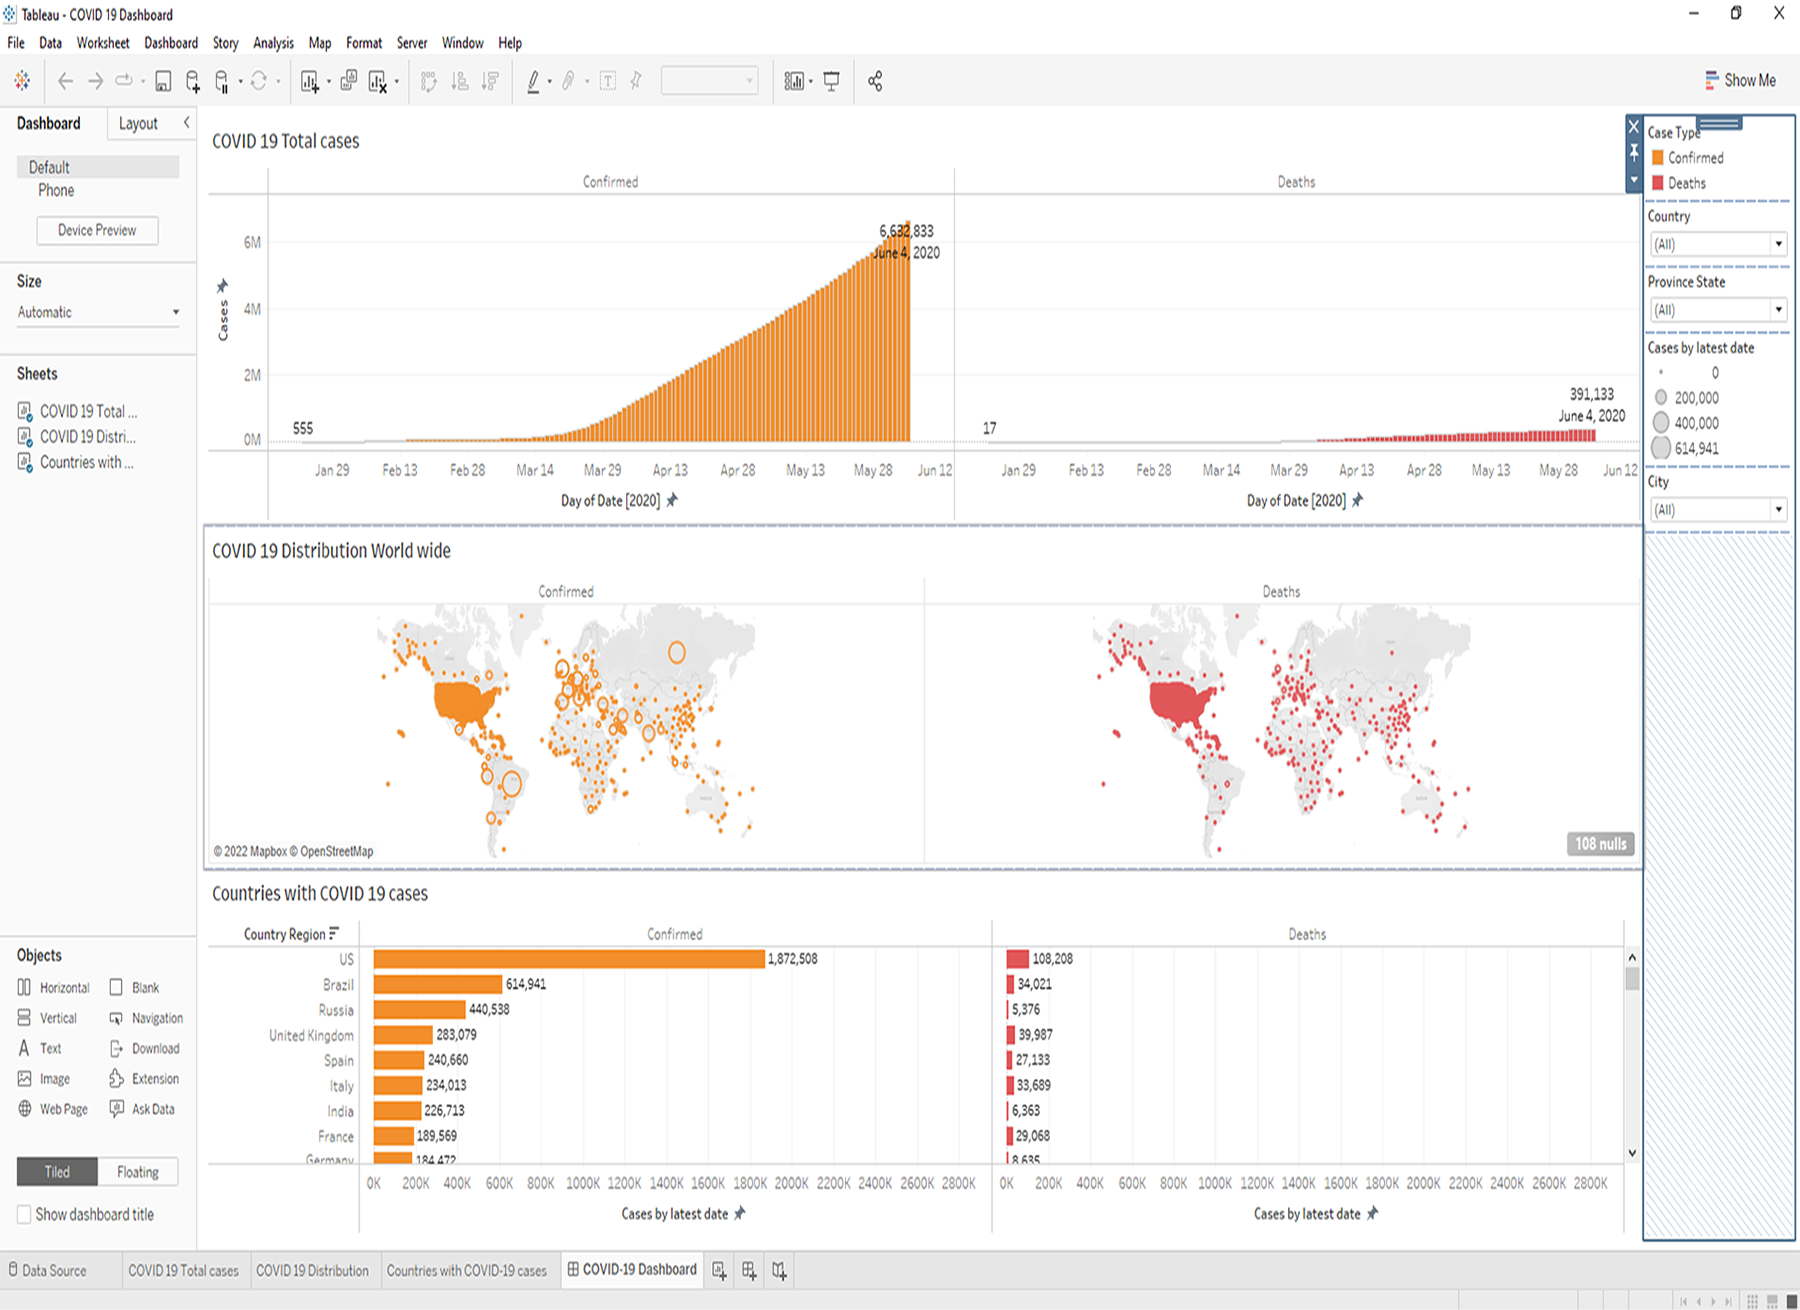1800x1310 pixels.
Task: Click the Save workbook icon in toolbar
Action: pos(163,81)
